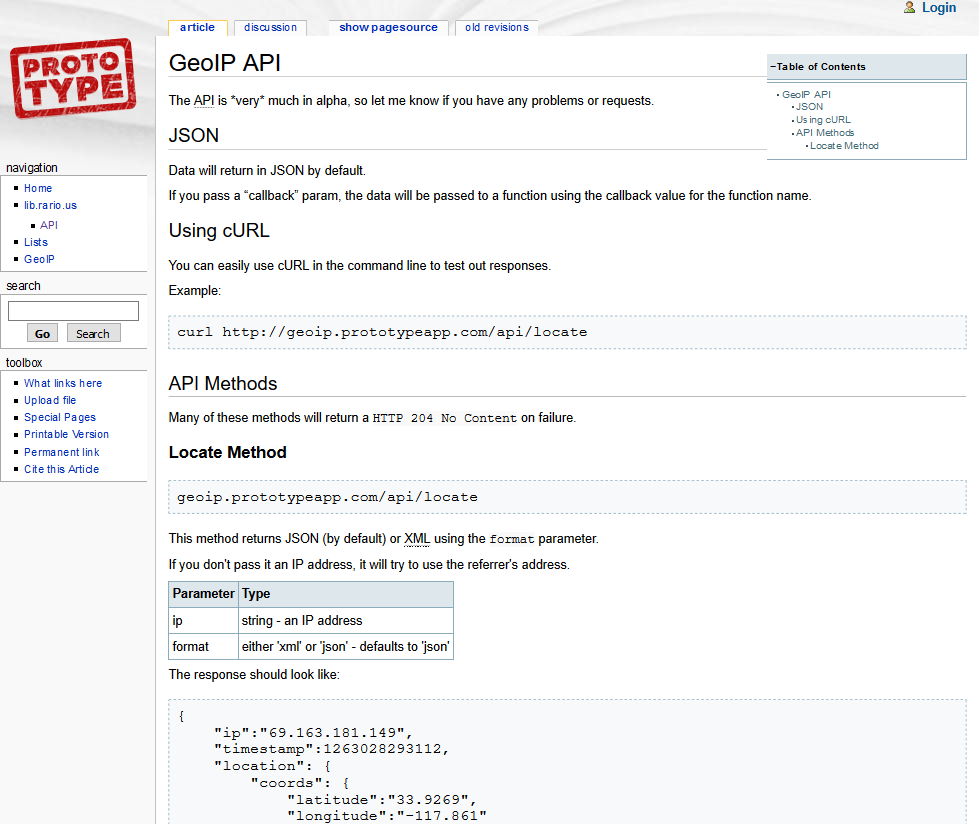
Task: Click the XML abbreviation in Locate Method text
Action: click(x=417, y=539)
